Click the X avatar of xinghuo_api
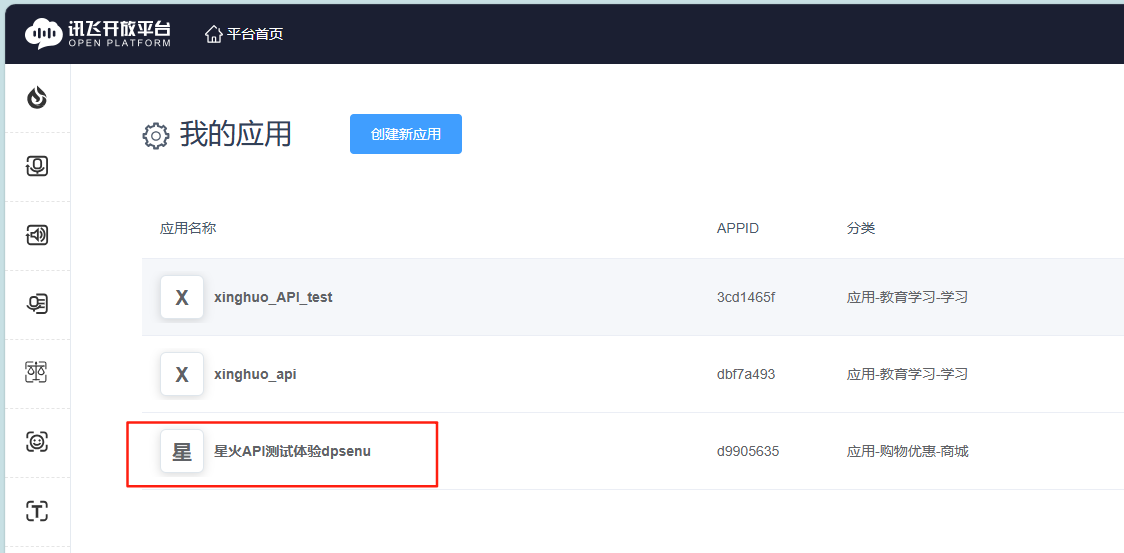1124x553 pixels. [x=182, y=374]
